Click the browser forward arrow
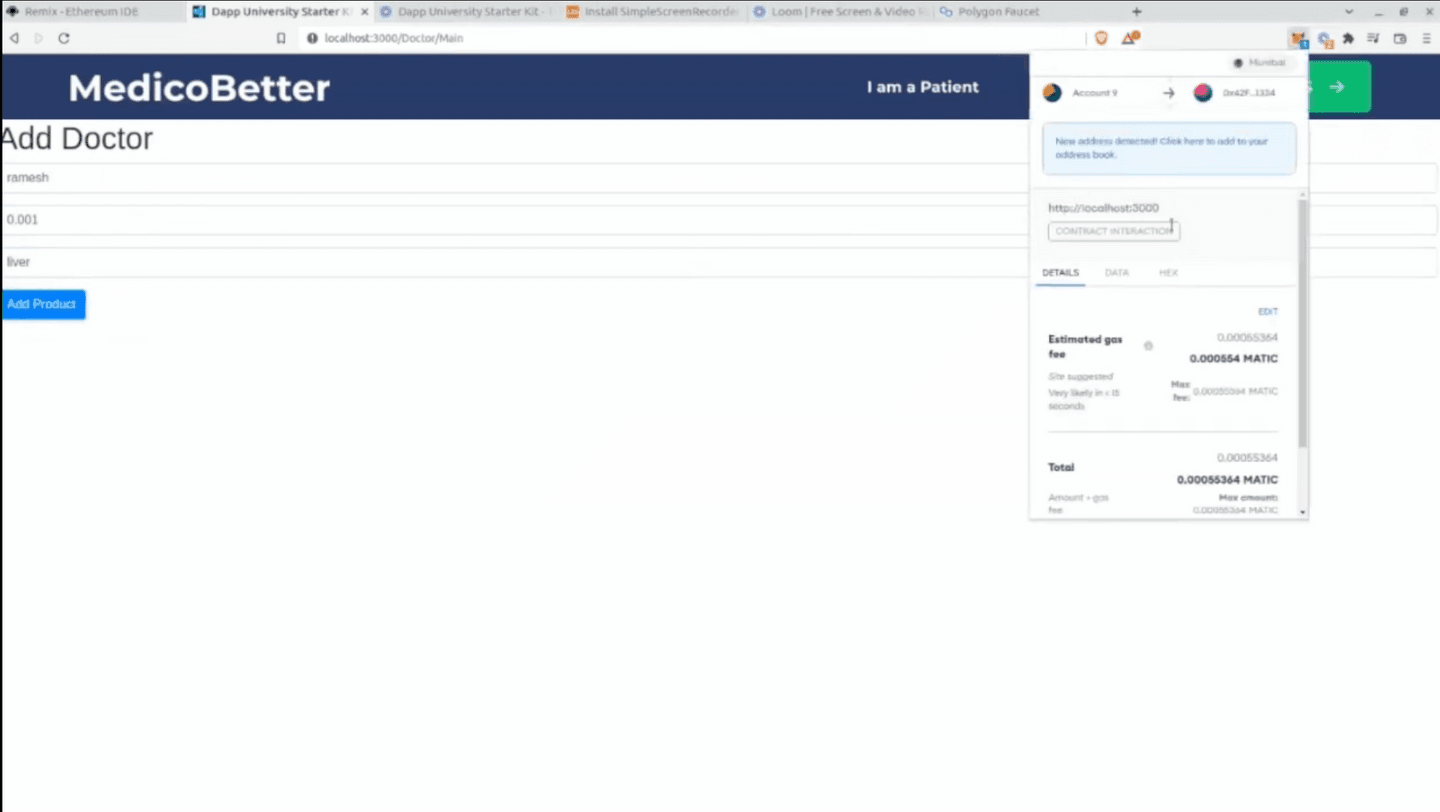The image size is (1440, 812). (39, 38)
